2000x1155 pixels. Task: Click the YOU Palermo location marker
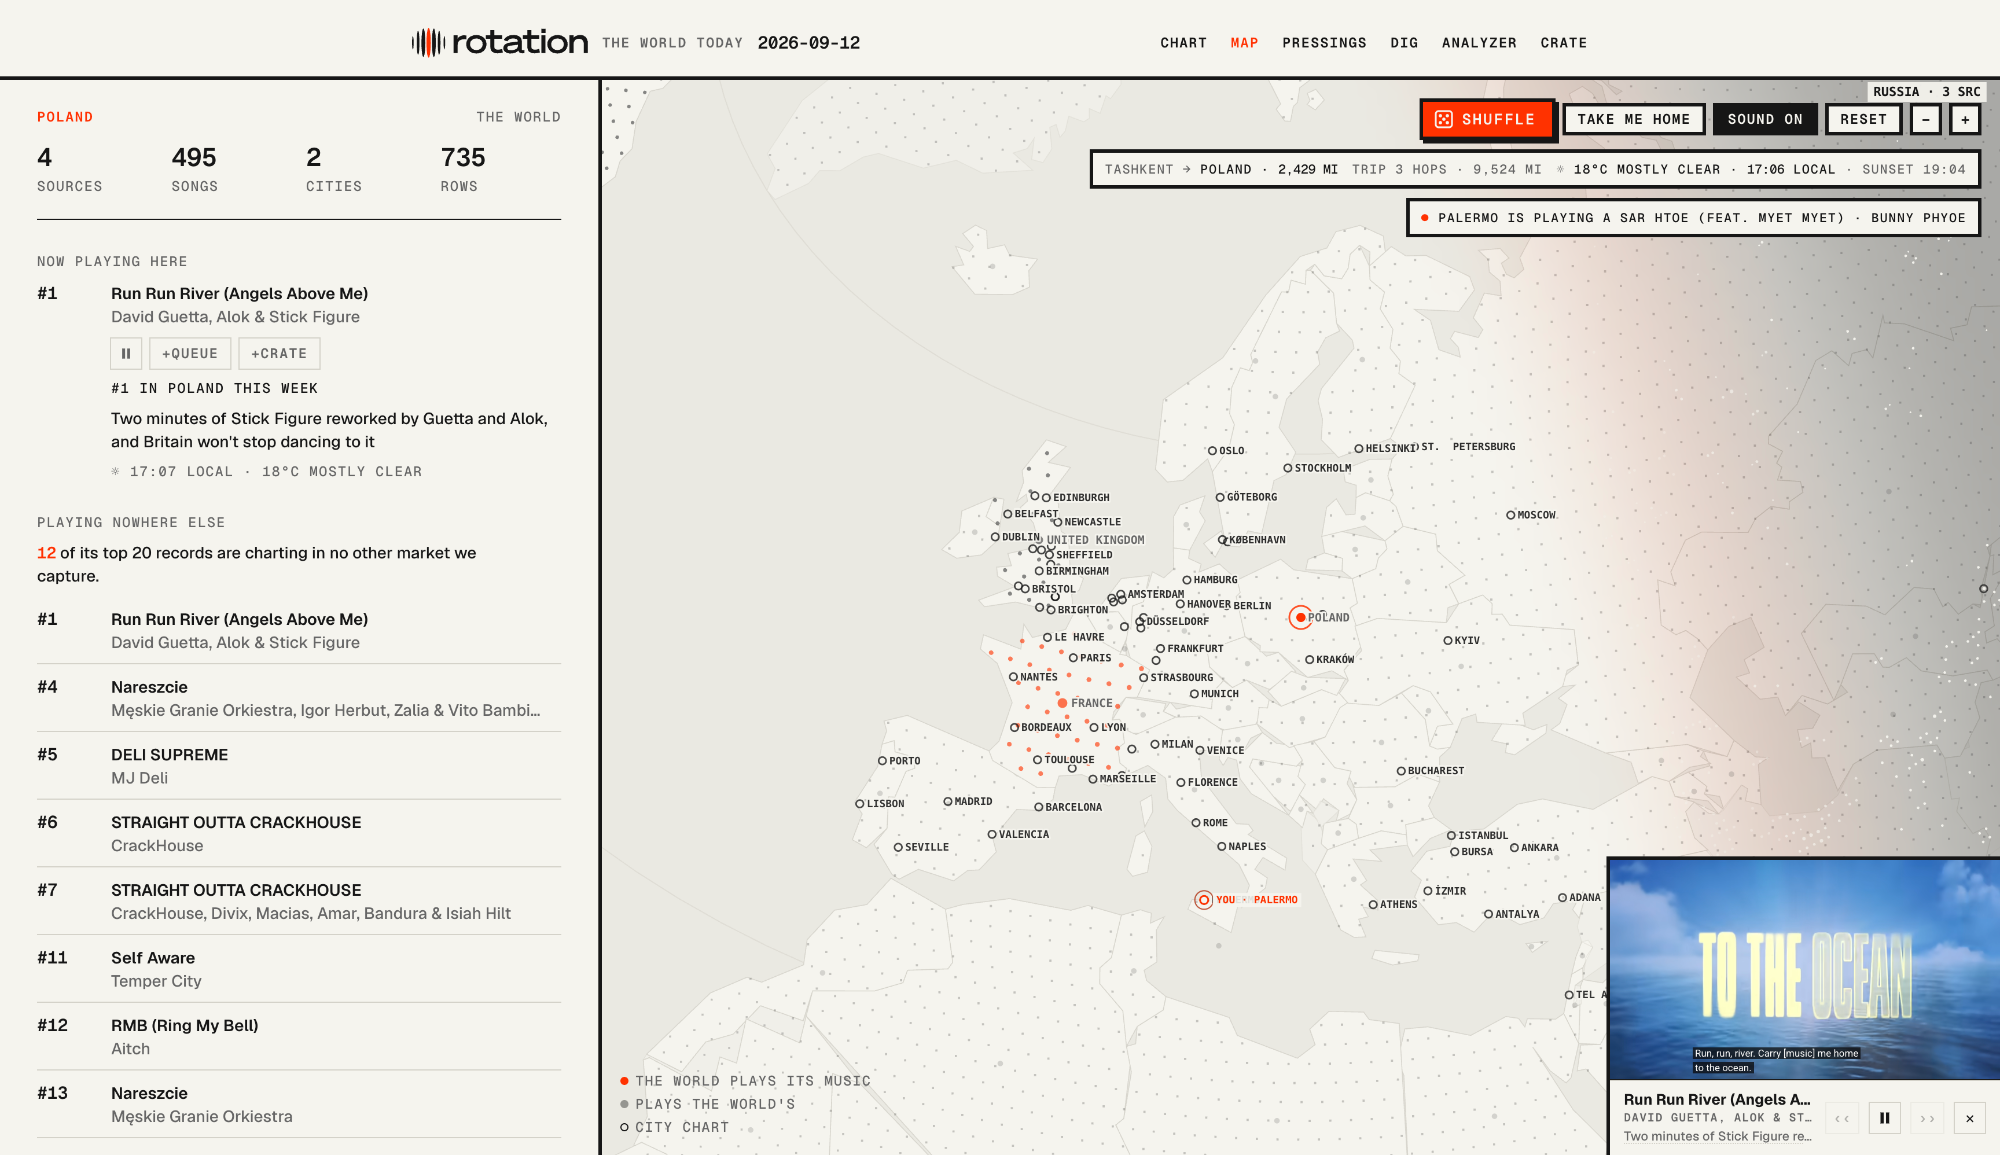[1204, 900]
